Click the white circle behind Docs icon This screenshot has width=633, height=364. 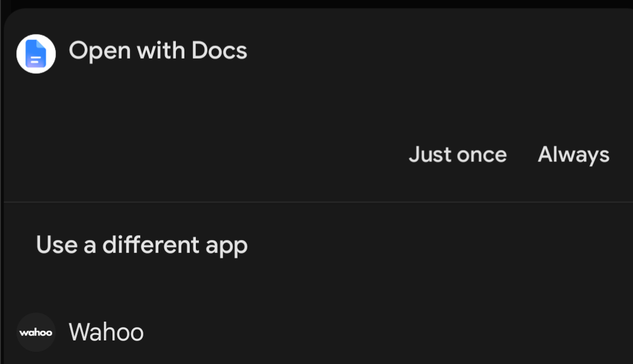point(36,54)
